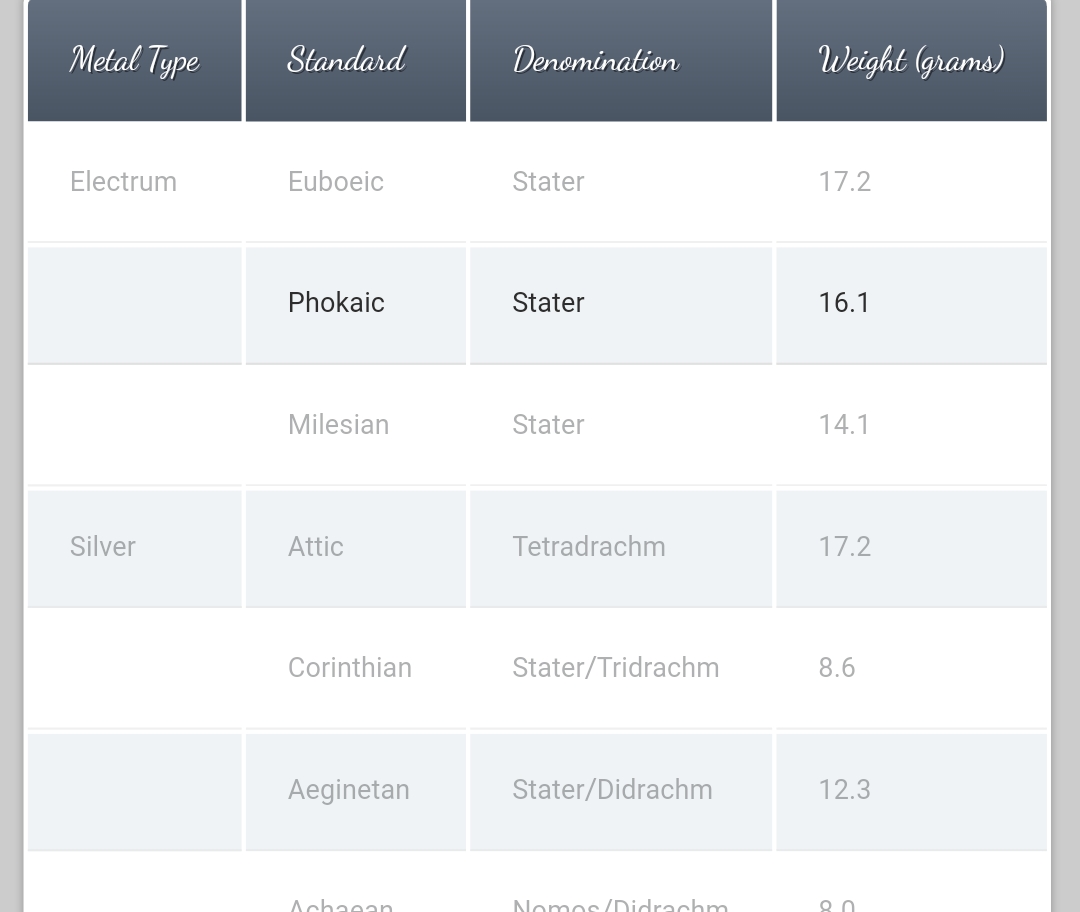Select the Tetradrachm denomination cell

(621, 547)
